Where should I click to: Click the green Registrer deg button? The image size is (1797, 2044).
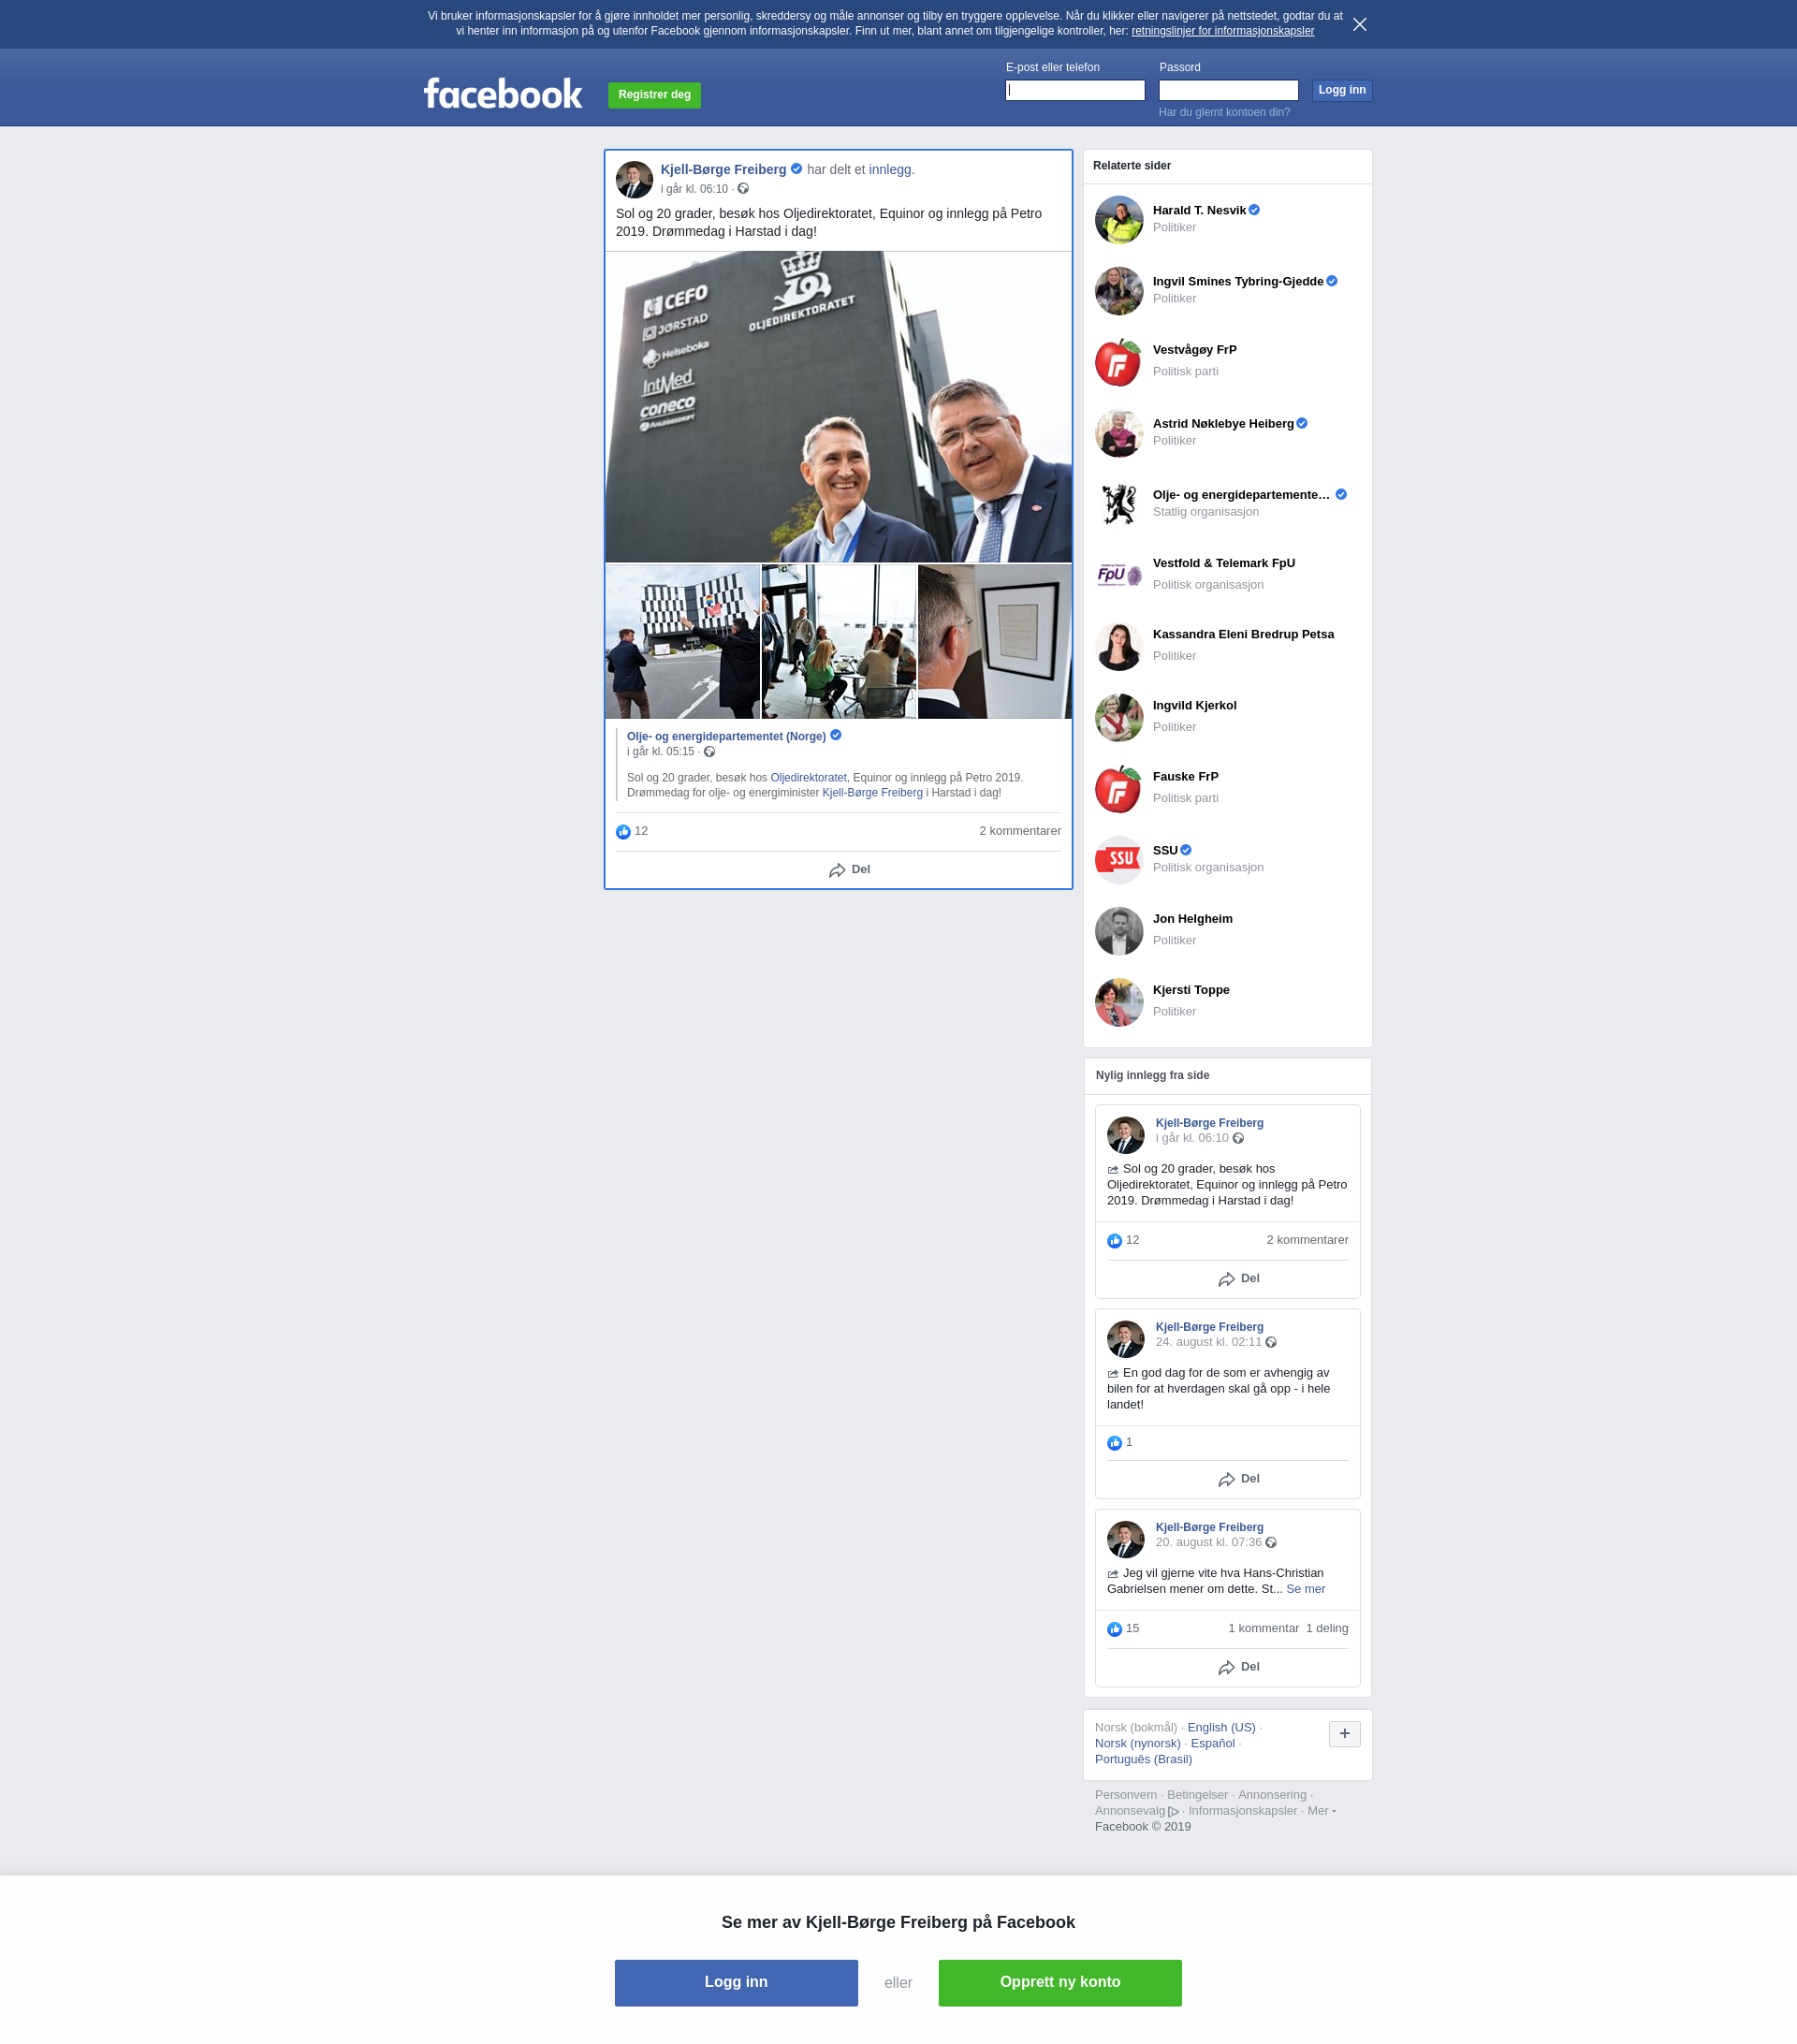(654, 95)
